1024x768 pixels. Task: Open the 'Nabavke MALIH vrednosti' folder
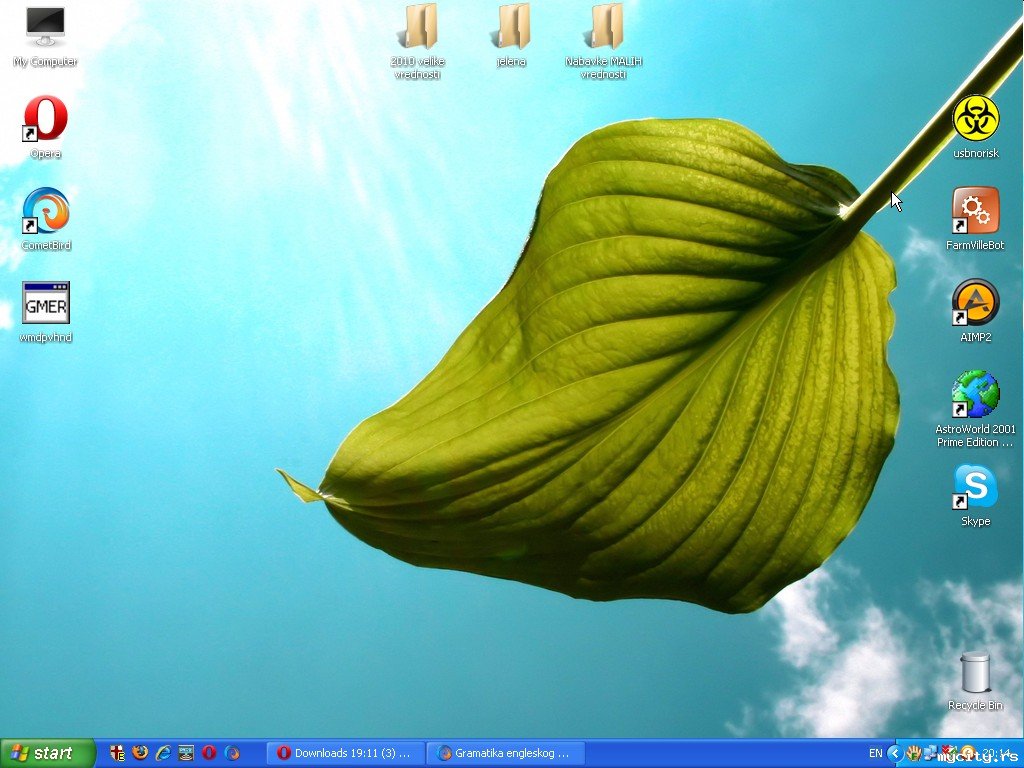(603, 27)
